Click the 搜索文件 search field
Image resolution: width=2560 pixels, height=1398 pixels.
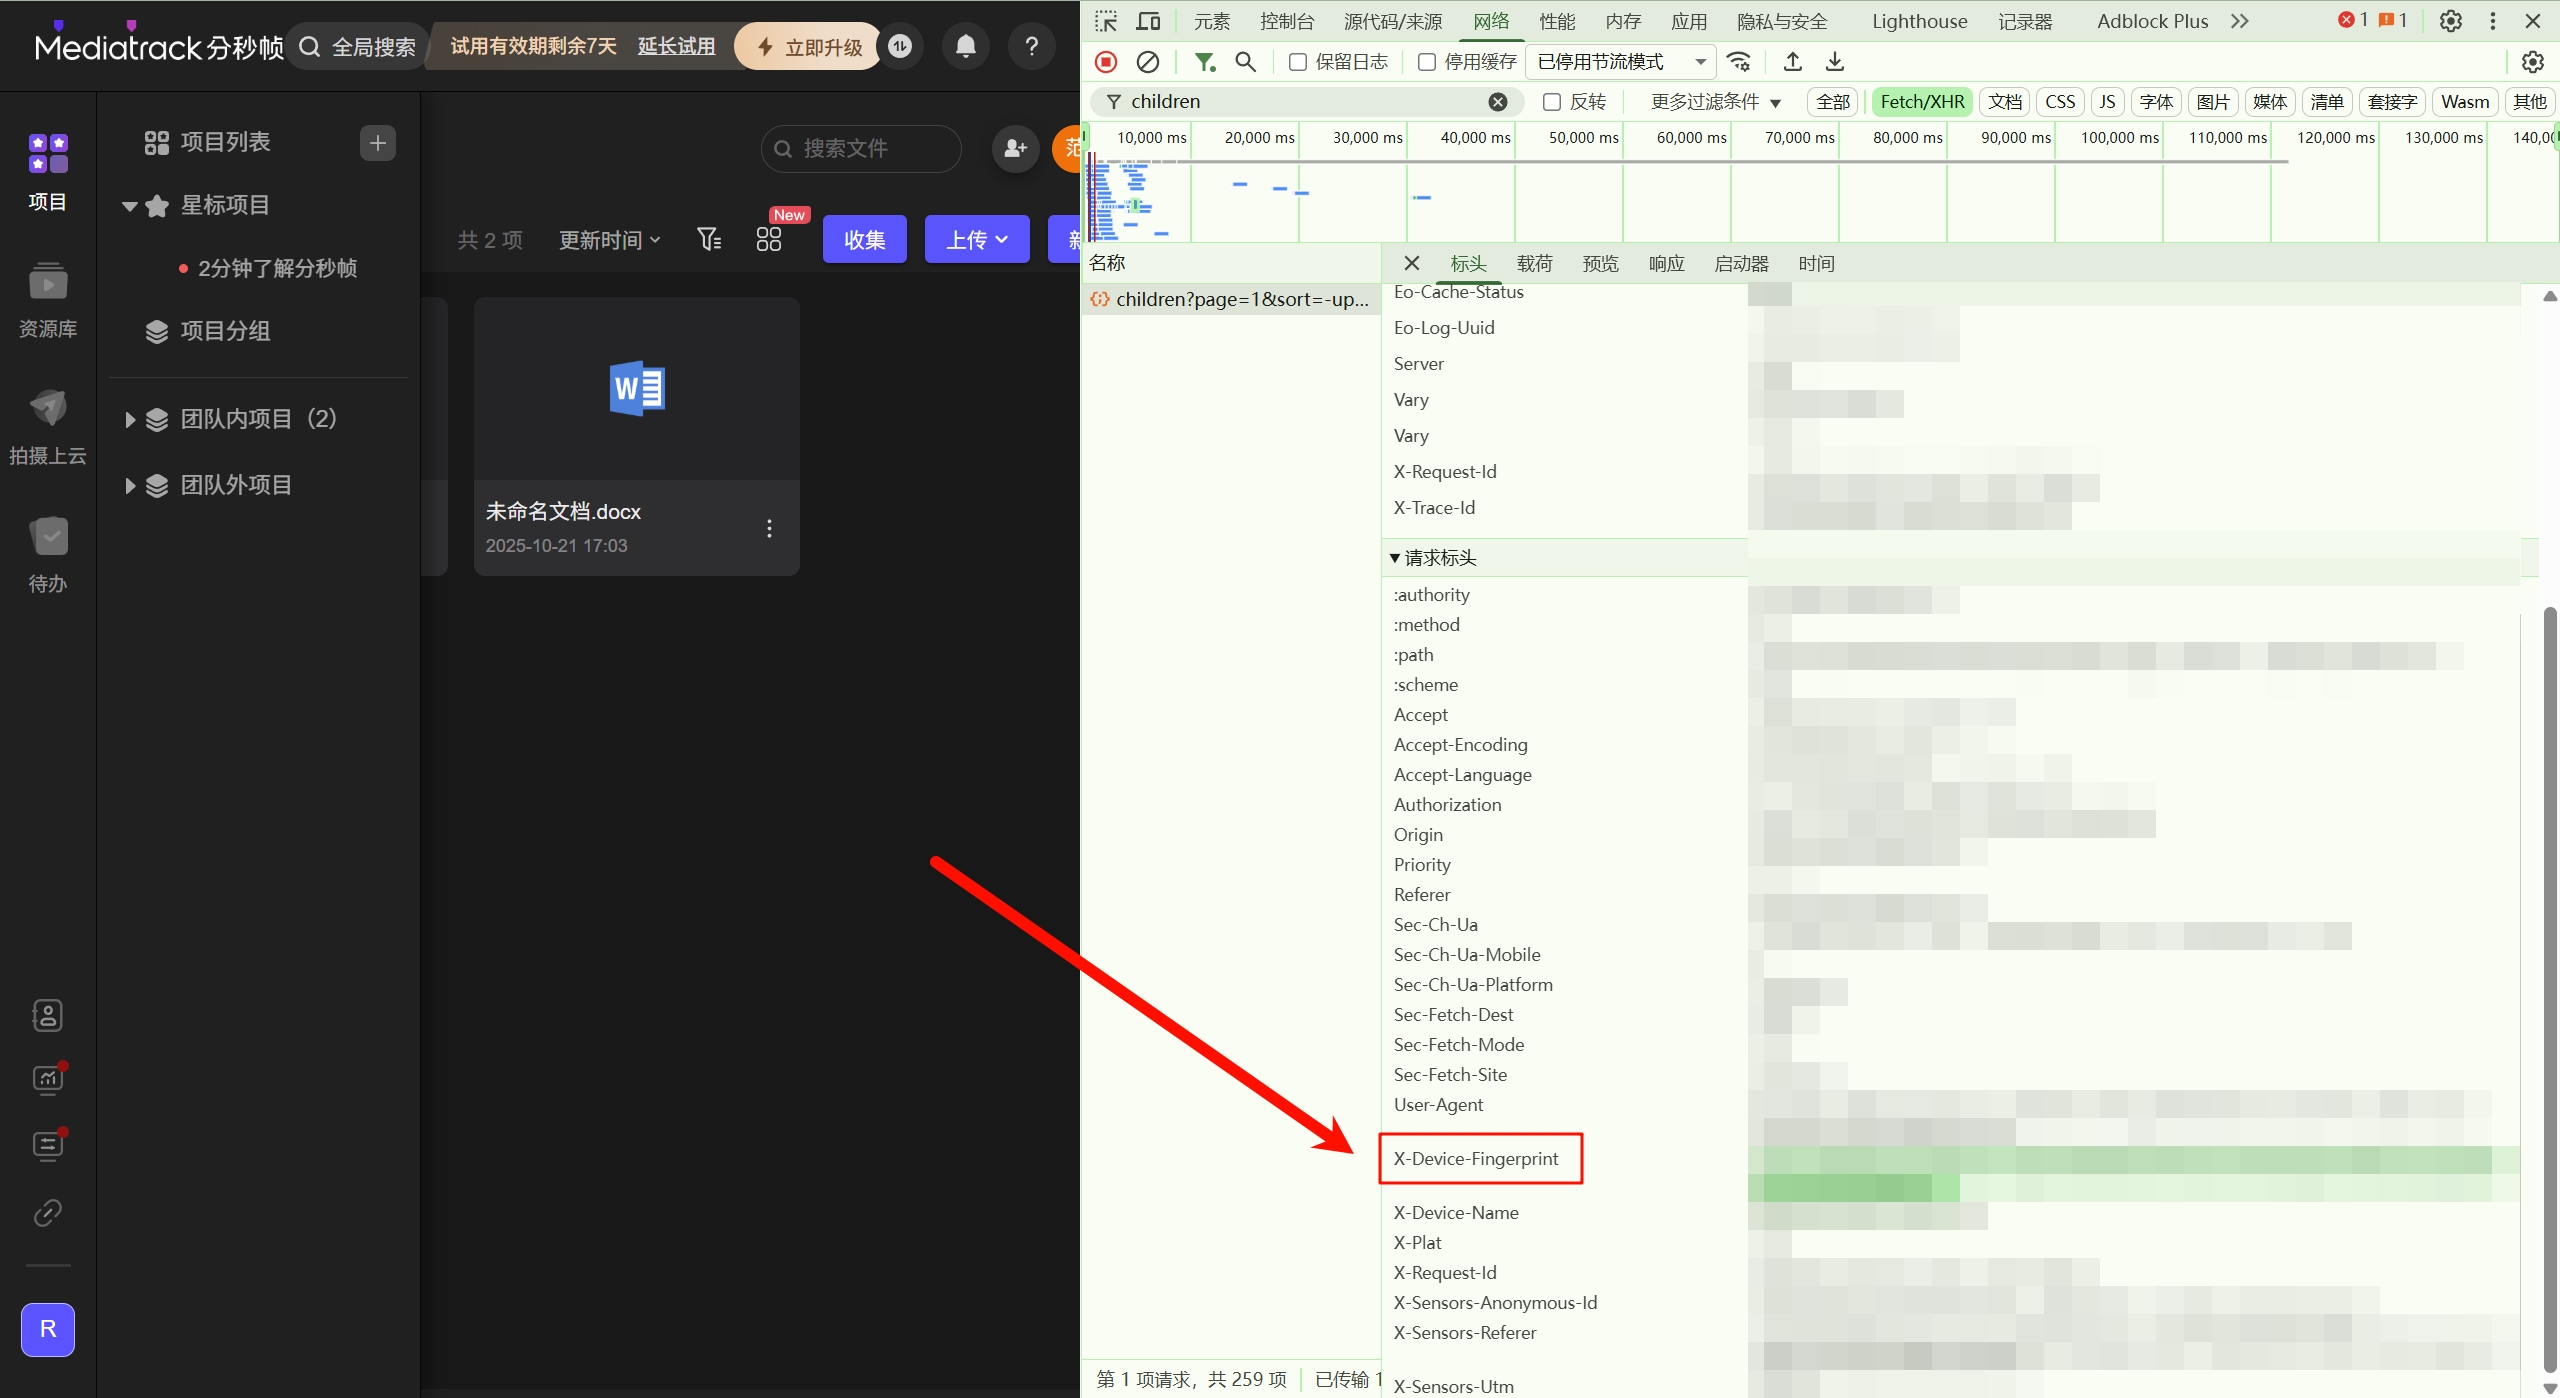861,148
